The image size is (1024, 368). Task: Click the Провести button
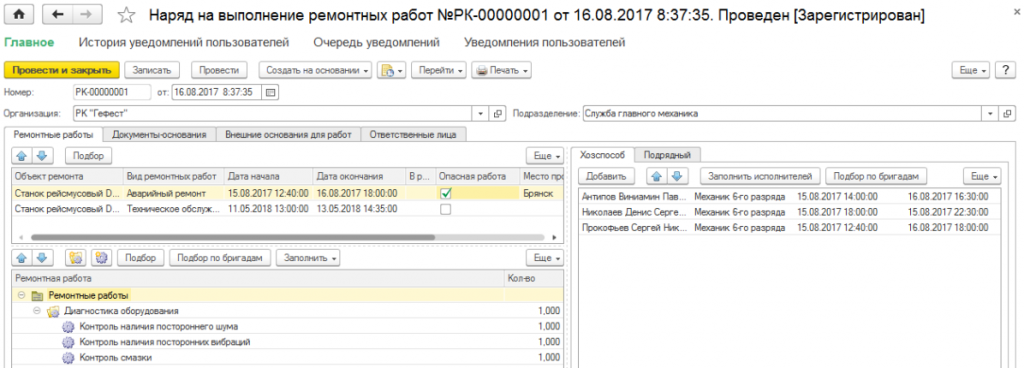pos(219,70)
